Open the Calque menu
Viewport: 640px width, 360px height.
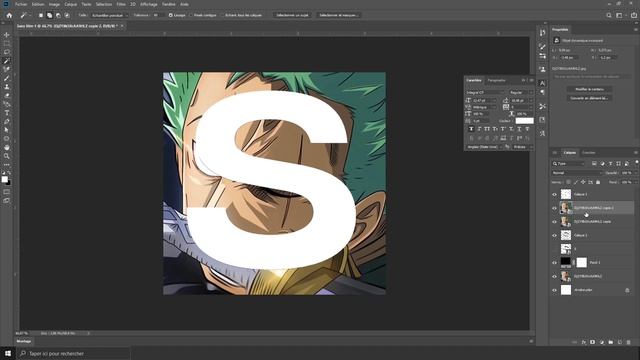[71, 4]
